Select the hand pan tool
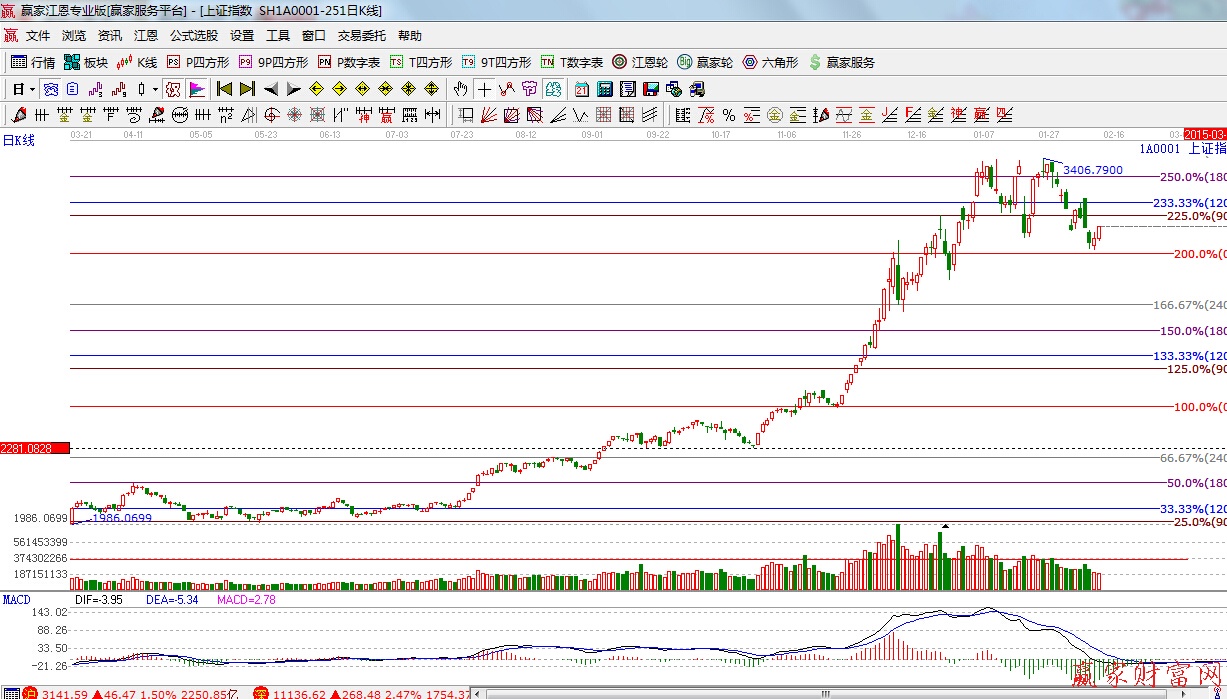The width and height of the screenshot is (1227, 699). point(460,89)
